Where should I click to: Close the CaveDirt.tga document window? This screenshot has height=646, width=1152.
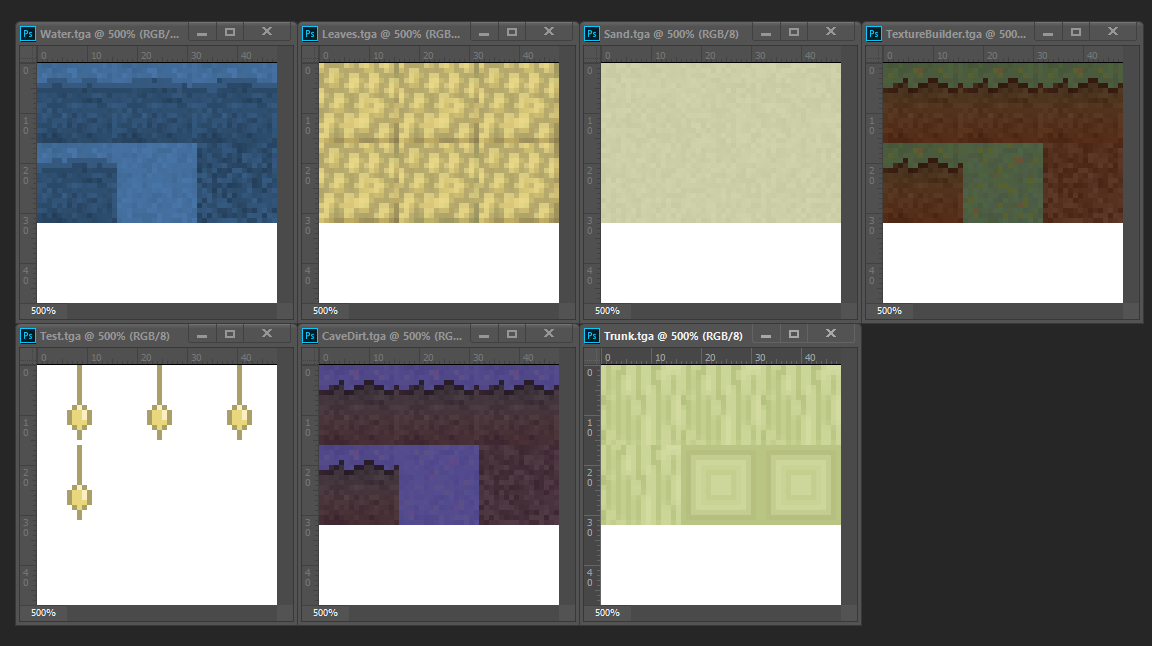(549, 334)
